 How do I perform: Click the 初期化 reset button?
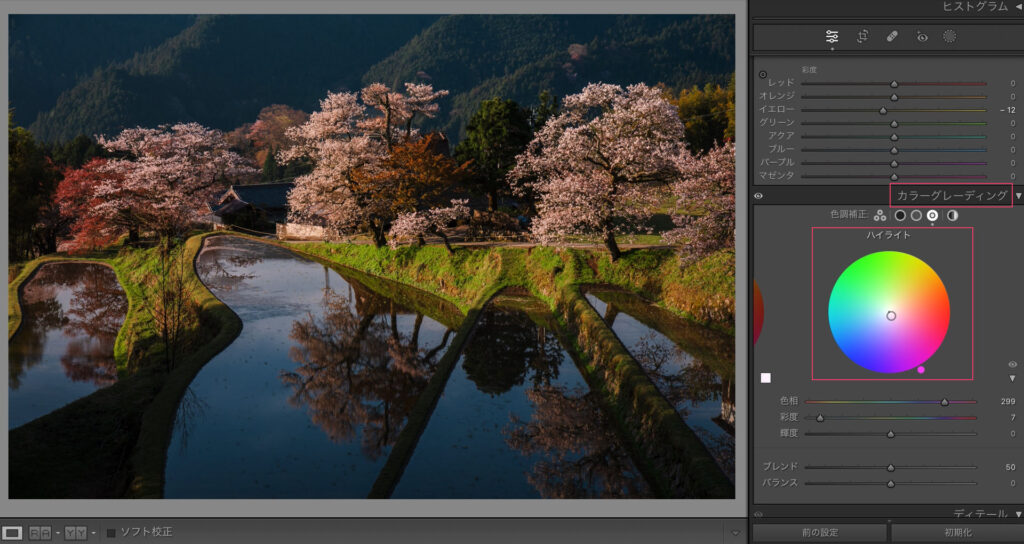pyautogui.click(x=956, y=533)
